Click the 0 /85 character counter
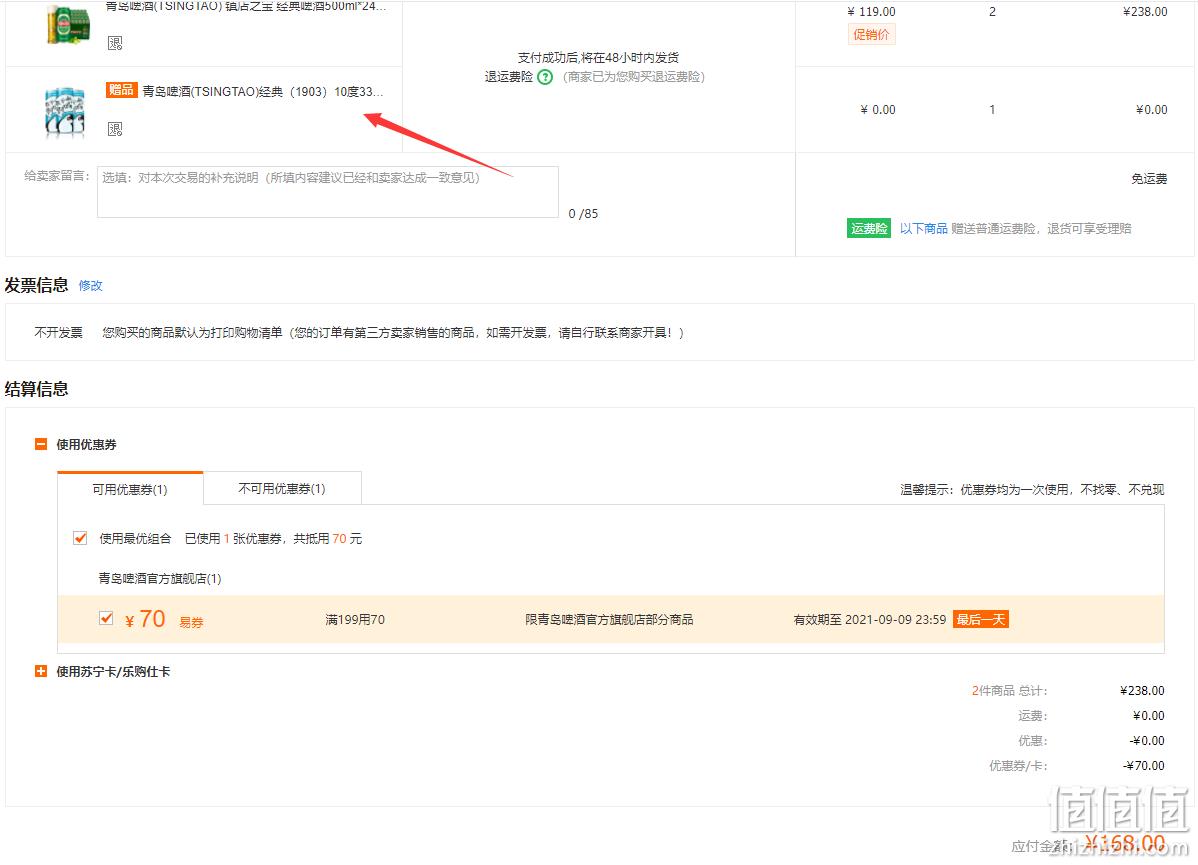The width and height of the screenshot is (1198, 865). pos(583,214)
